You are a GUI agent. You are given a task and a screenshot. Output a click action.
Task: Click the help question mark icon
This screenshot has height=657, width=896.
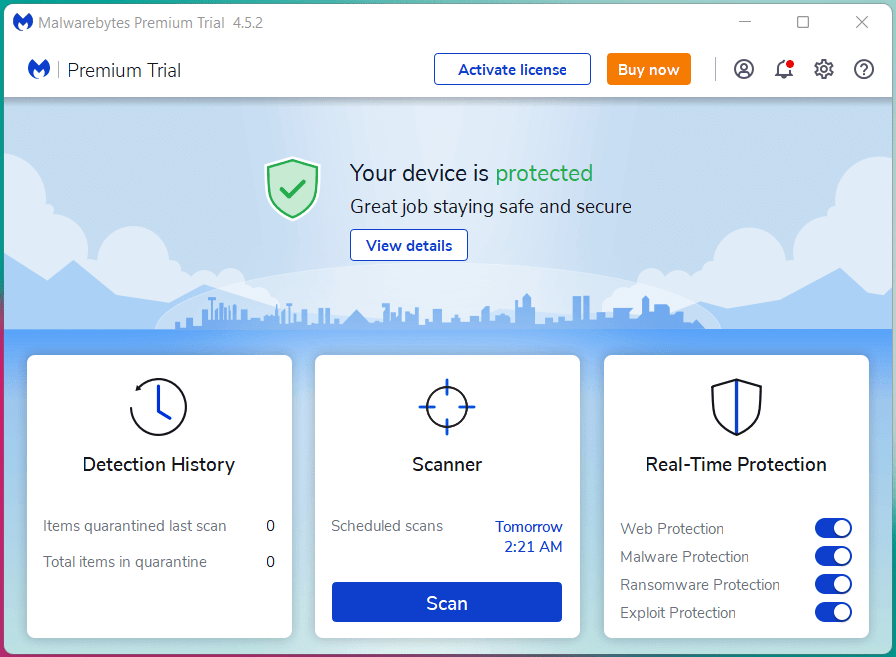(864, 69)
